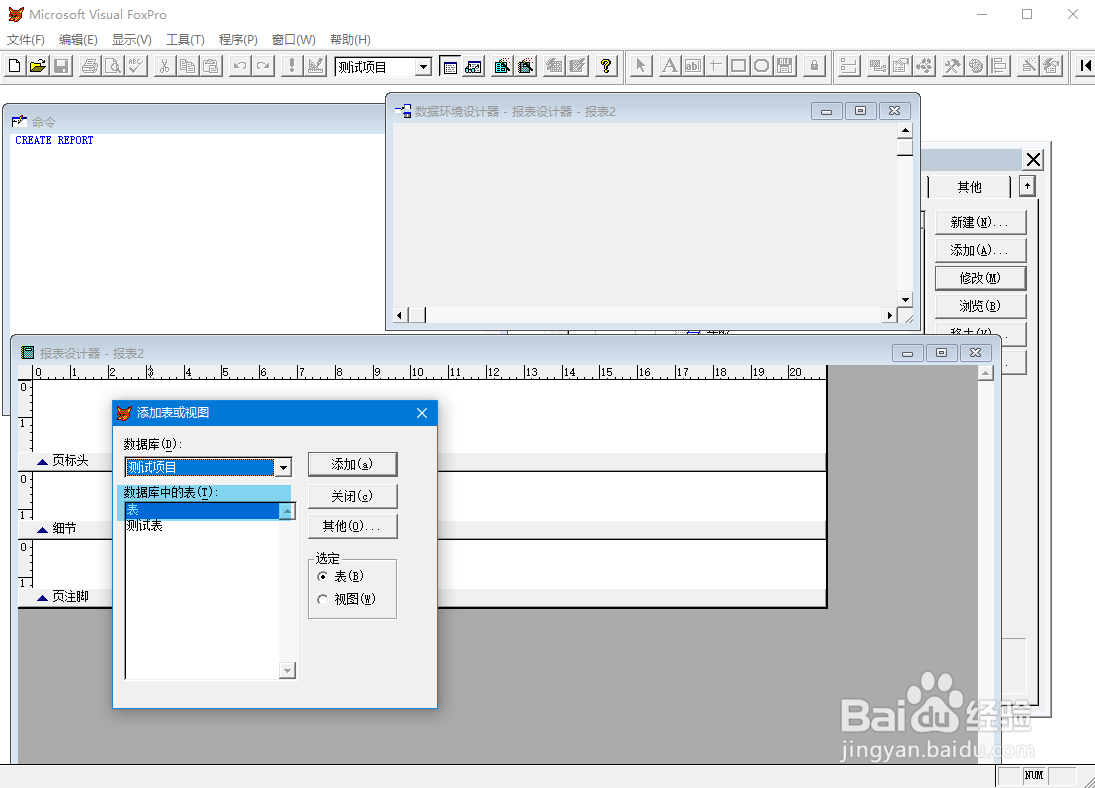
Task: Click the Data Environment vertical scroll-down arrow
Action: coord(905,300)
